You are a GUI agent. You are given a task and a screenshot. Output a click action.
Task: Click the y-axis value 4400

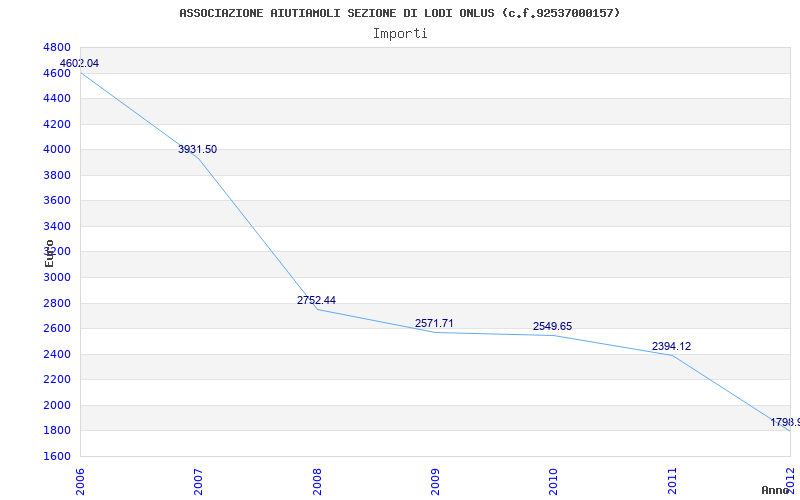57,98
